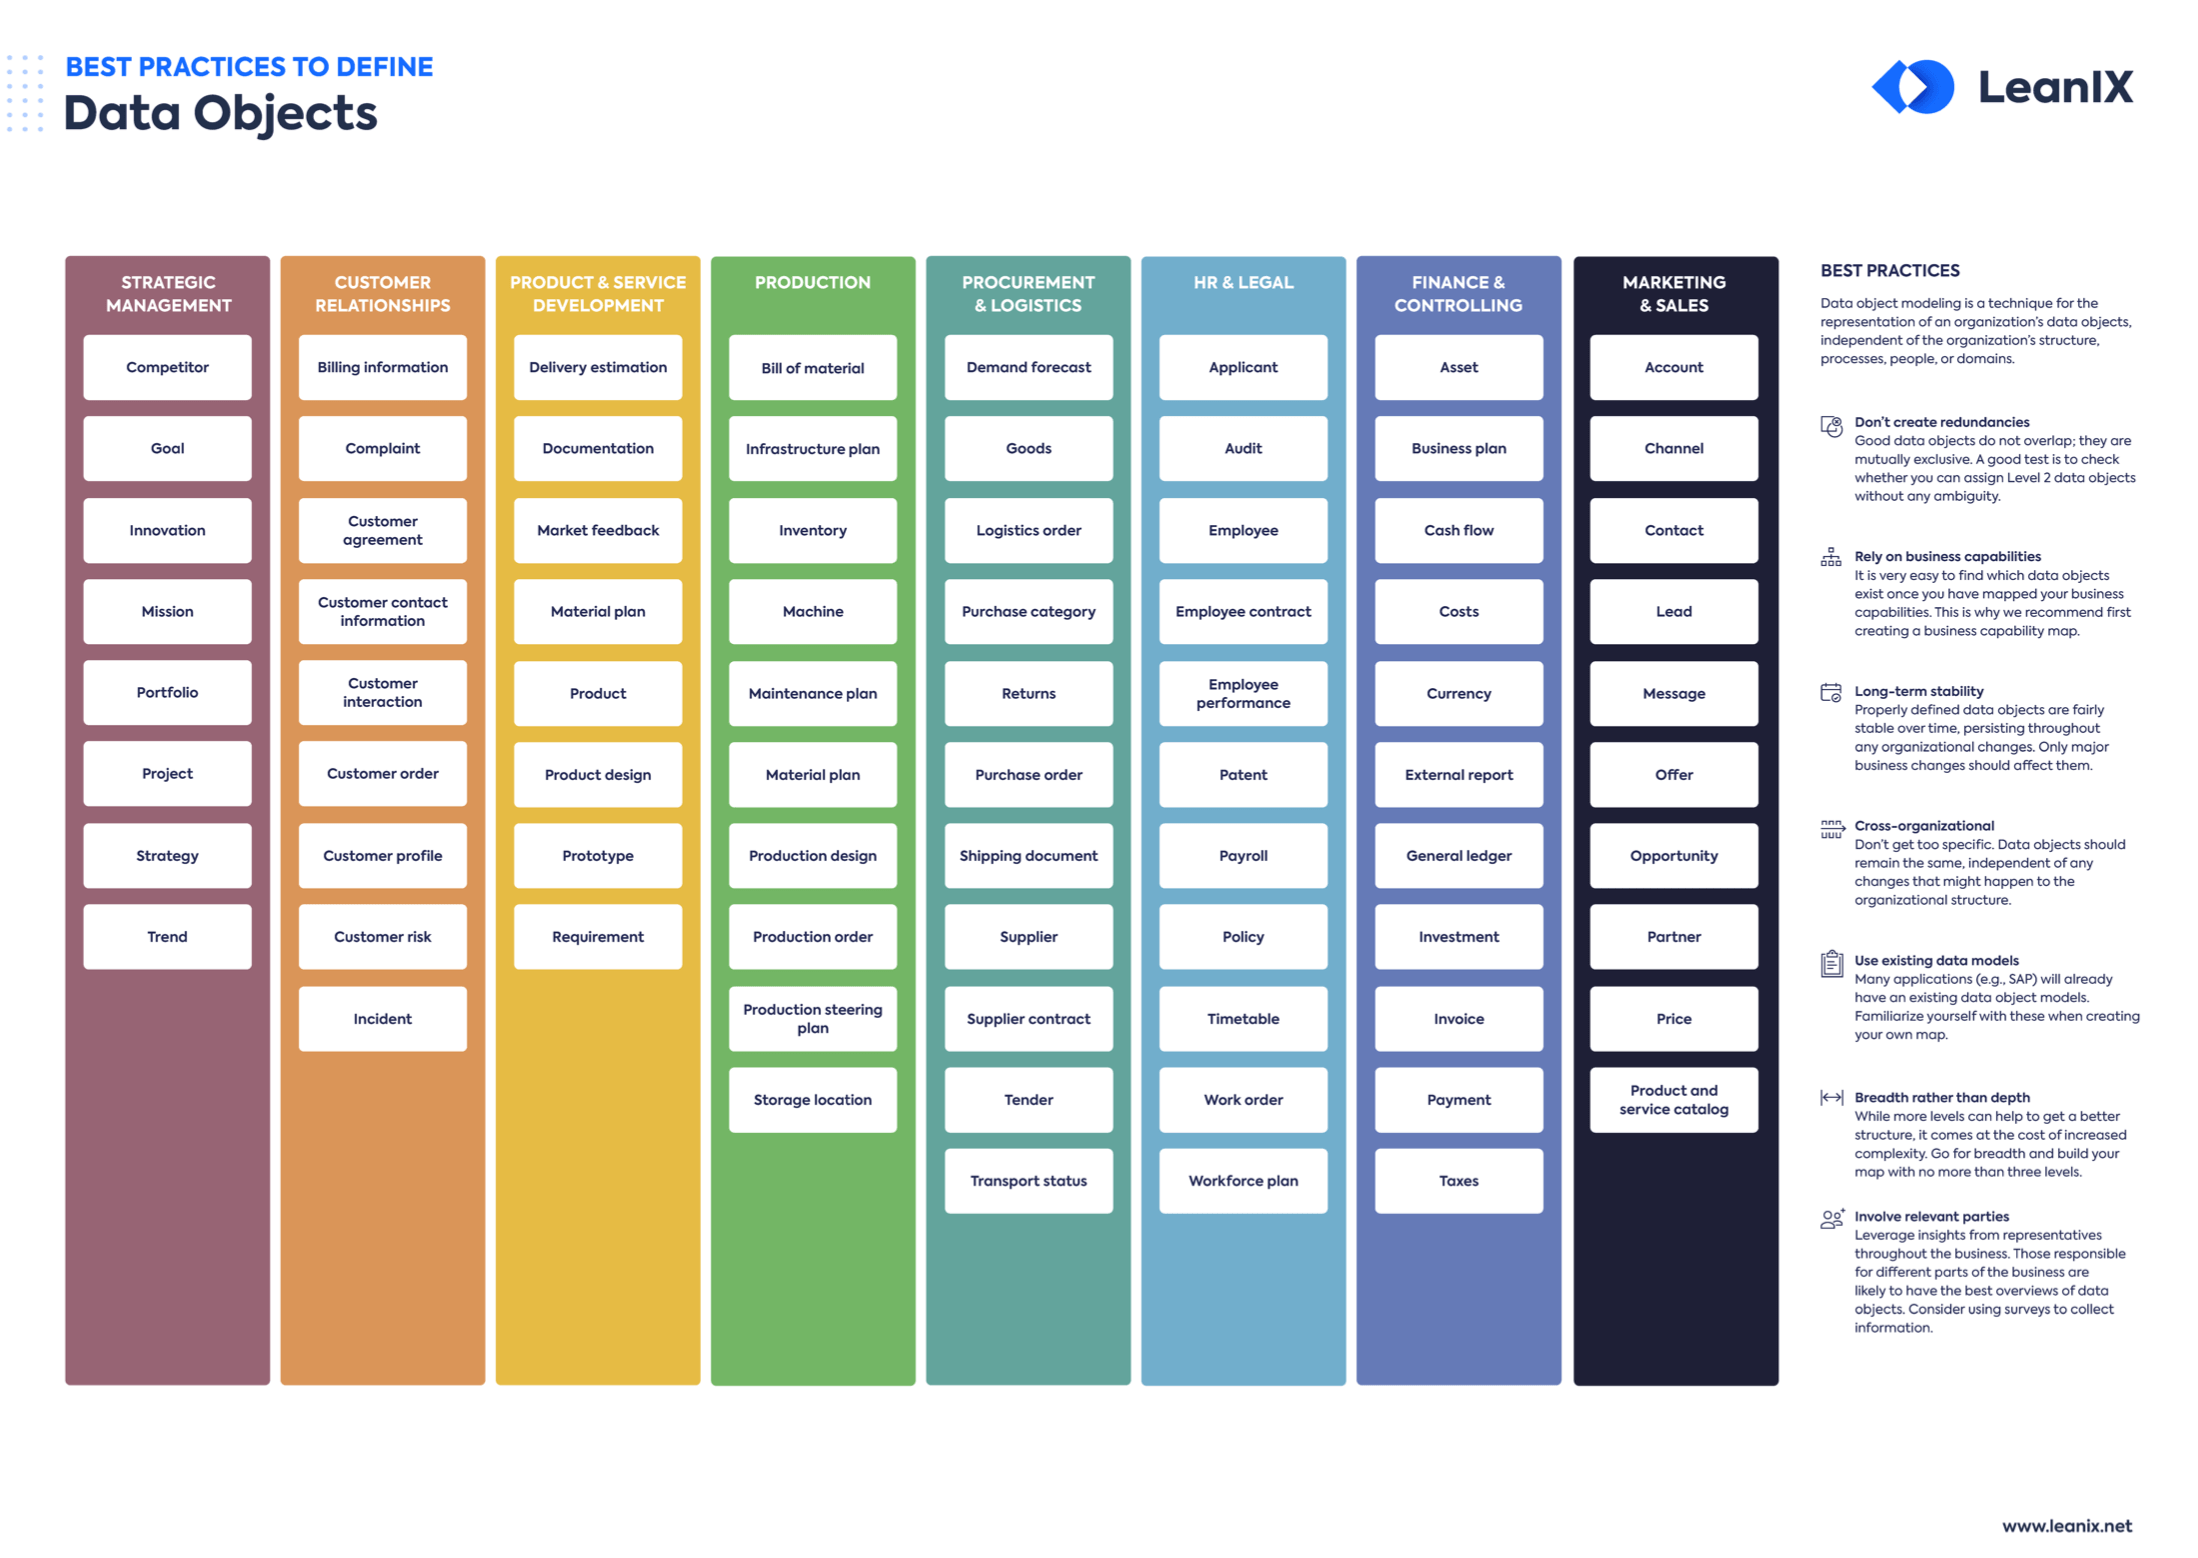
Task: Select the Market feedback card
Action: coord(597,530)
